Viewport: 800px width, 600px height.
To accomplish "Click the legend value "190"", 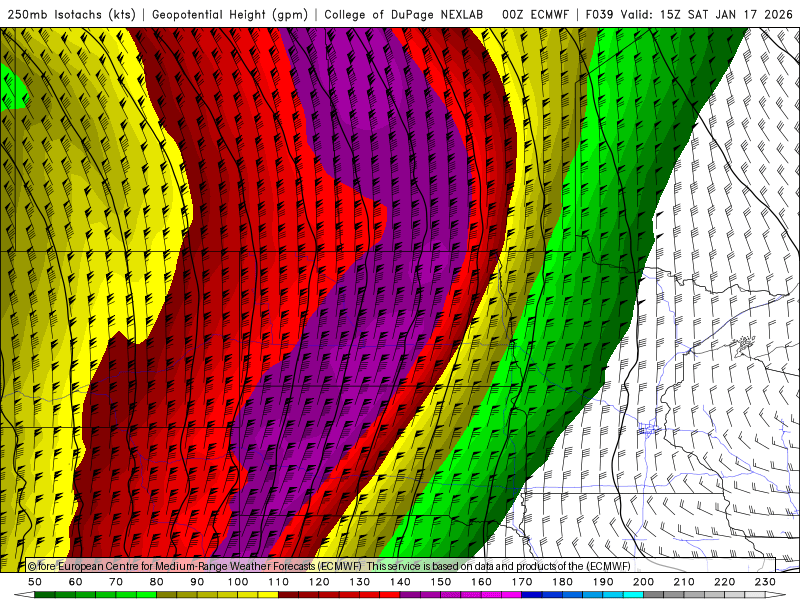I will coord(603,582).
